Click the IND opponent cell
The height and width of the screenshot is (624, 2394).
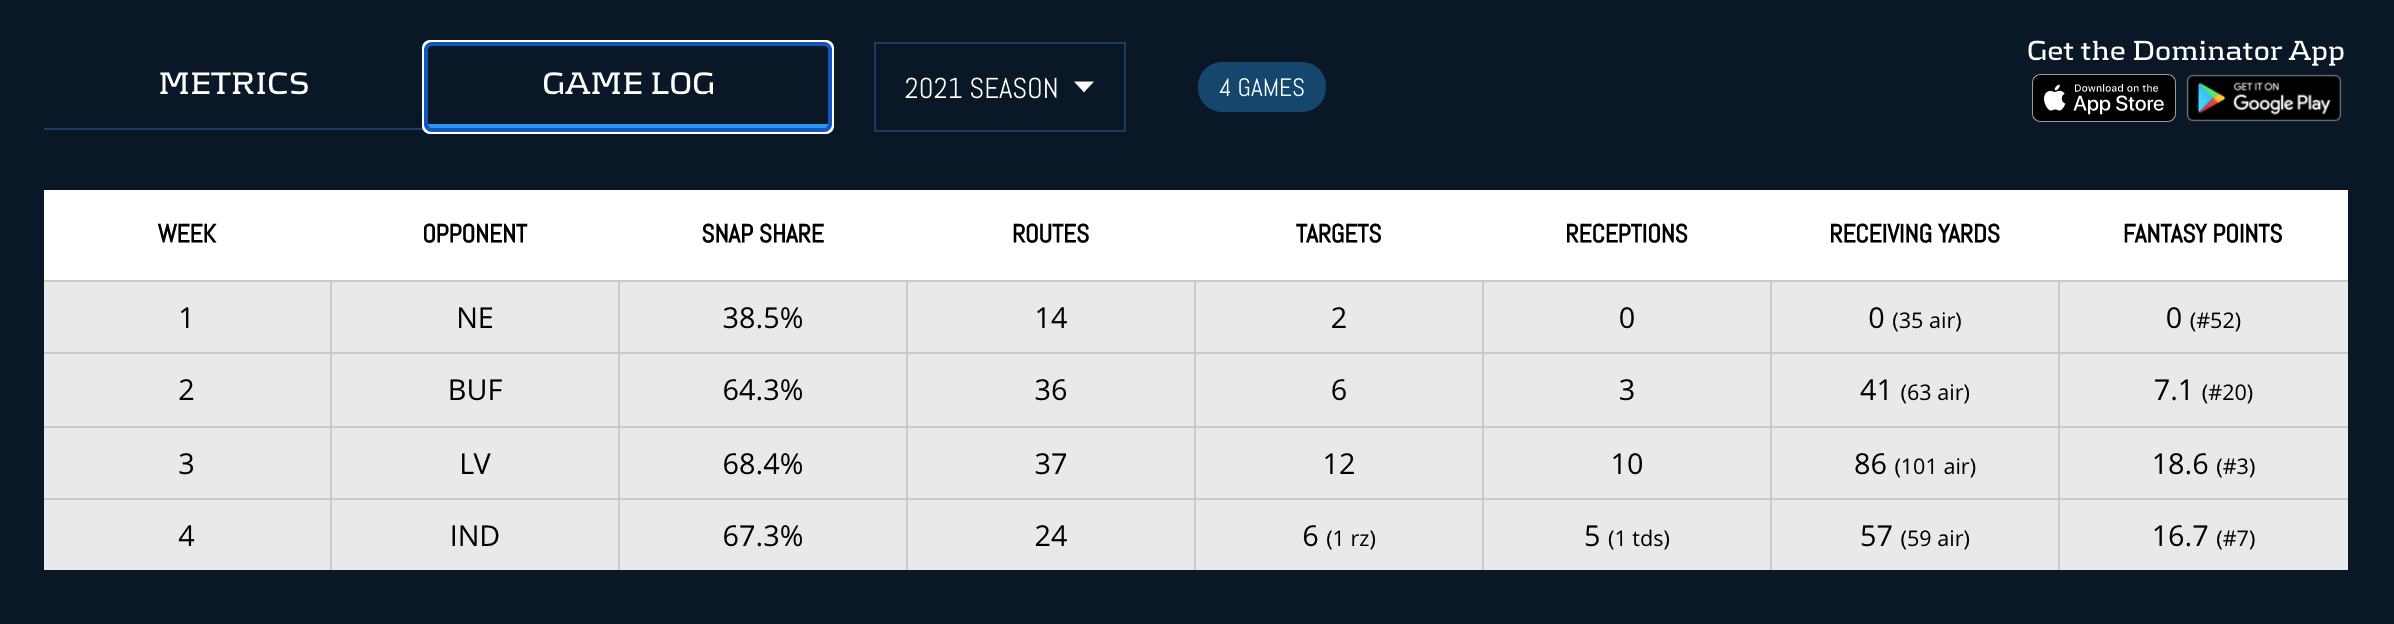point(475,536)
